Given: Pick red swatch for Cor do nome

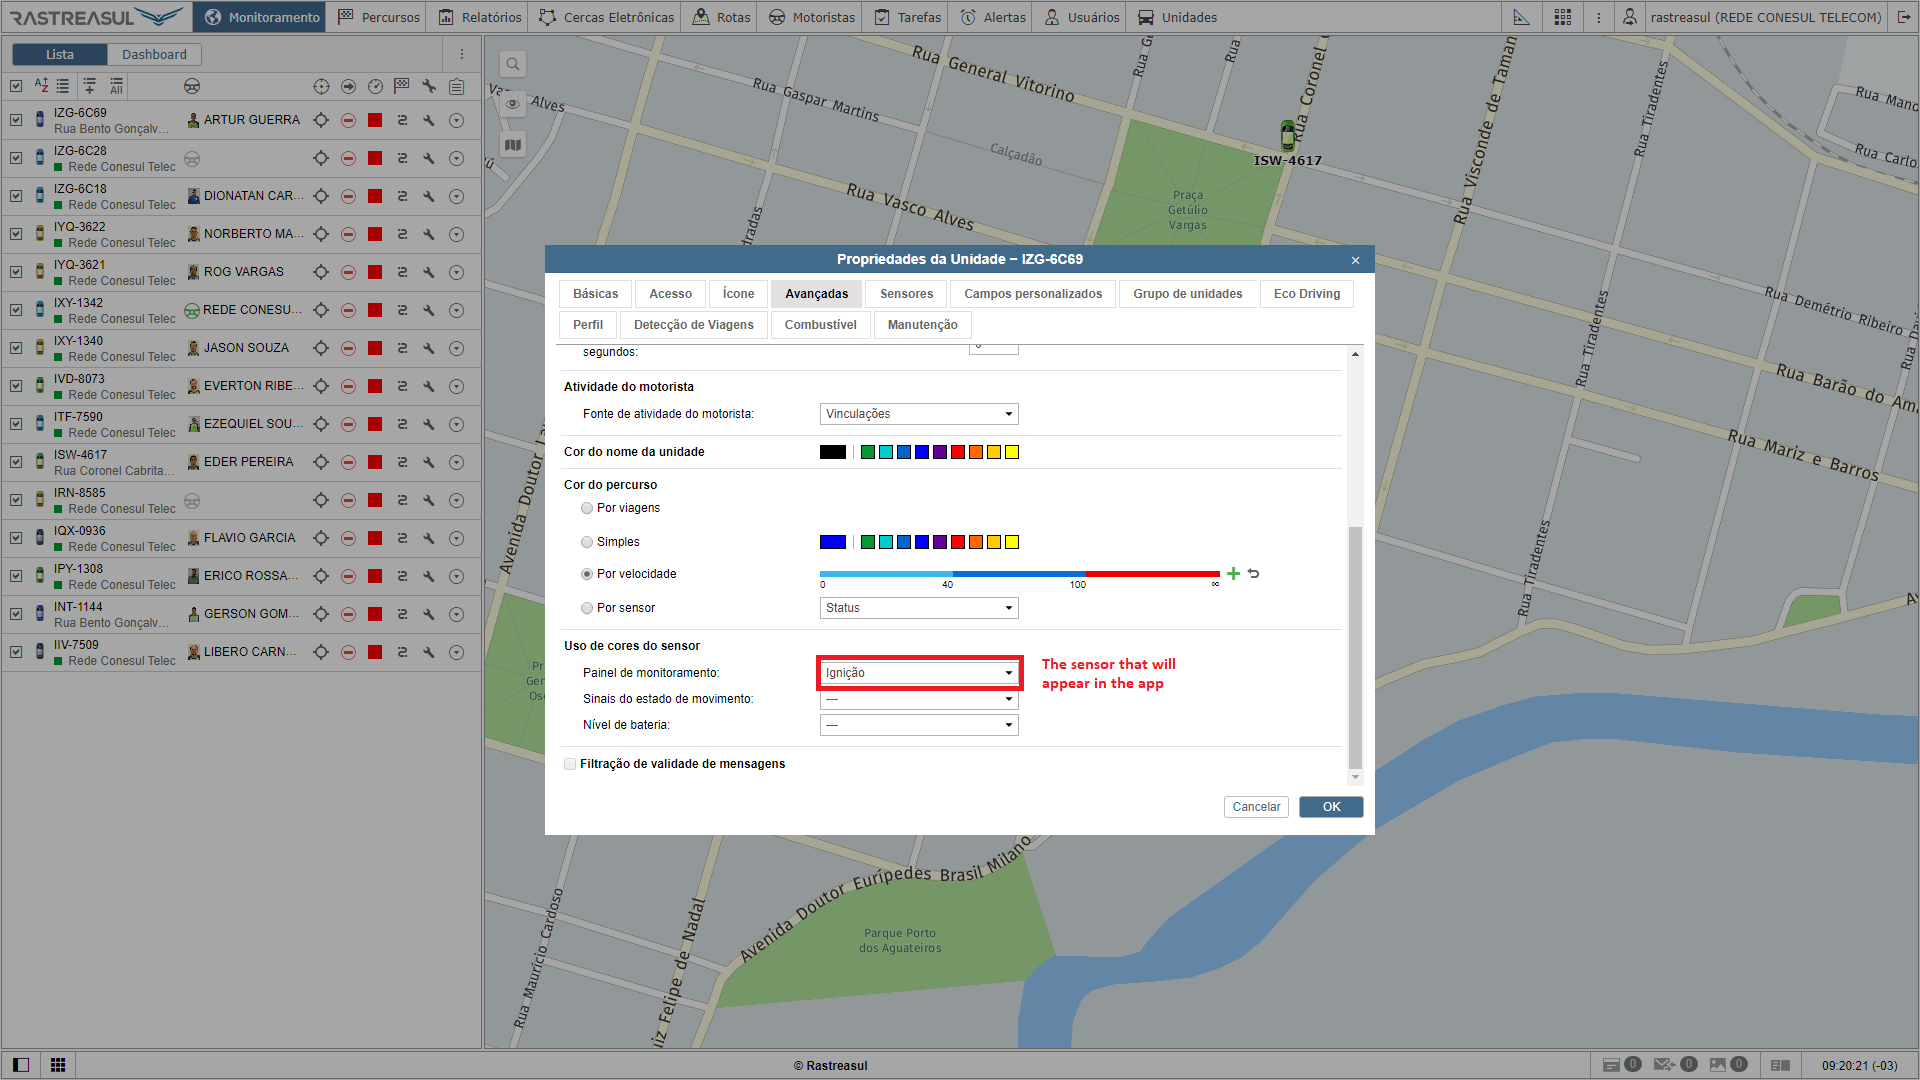Looking at the screenshot, I should (958, 452).
